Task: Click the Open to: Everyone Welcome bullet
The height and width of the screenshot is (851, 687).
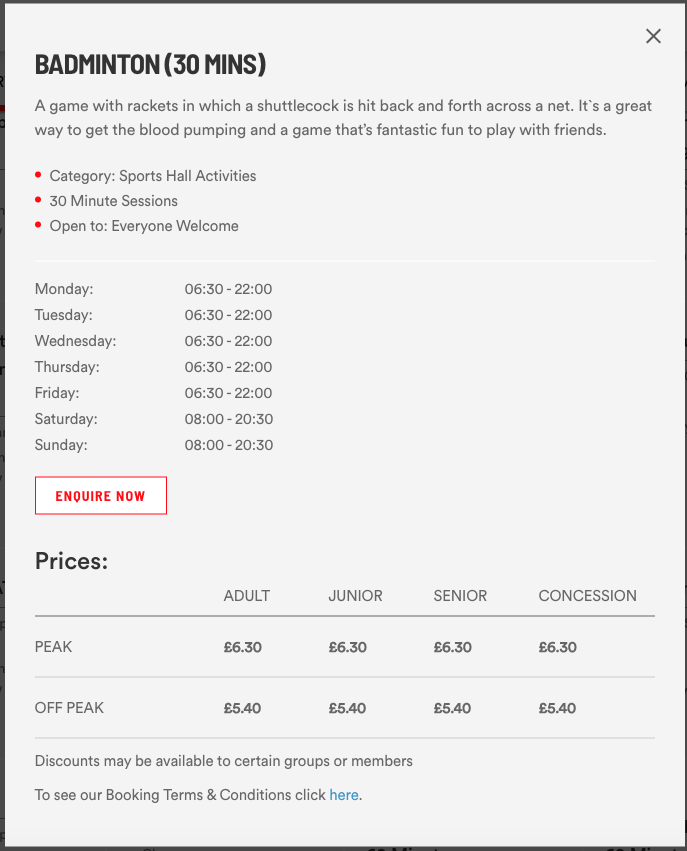Action: [144, 225]
